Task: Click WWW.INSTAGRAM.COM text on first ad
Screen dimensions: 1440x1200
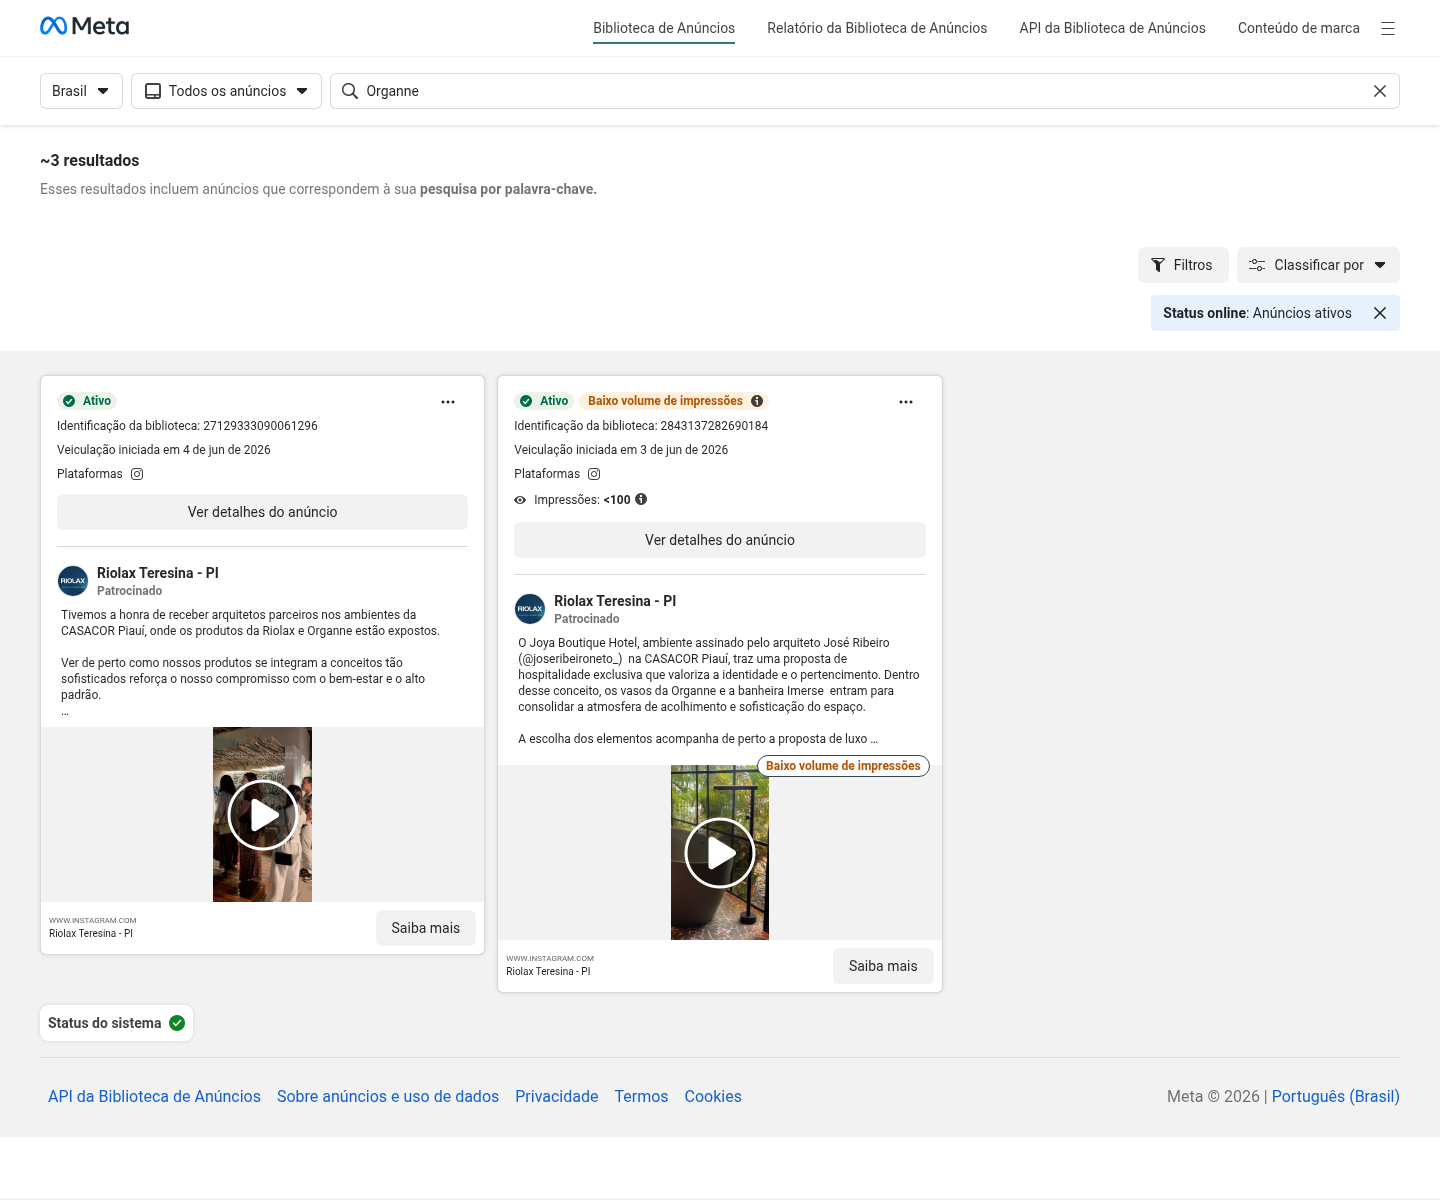Action: [x=93, y=920]
